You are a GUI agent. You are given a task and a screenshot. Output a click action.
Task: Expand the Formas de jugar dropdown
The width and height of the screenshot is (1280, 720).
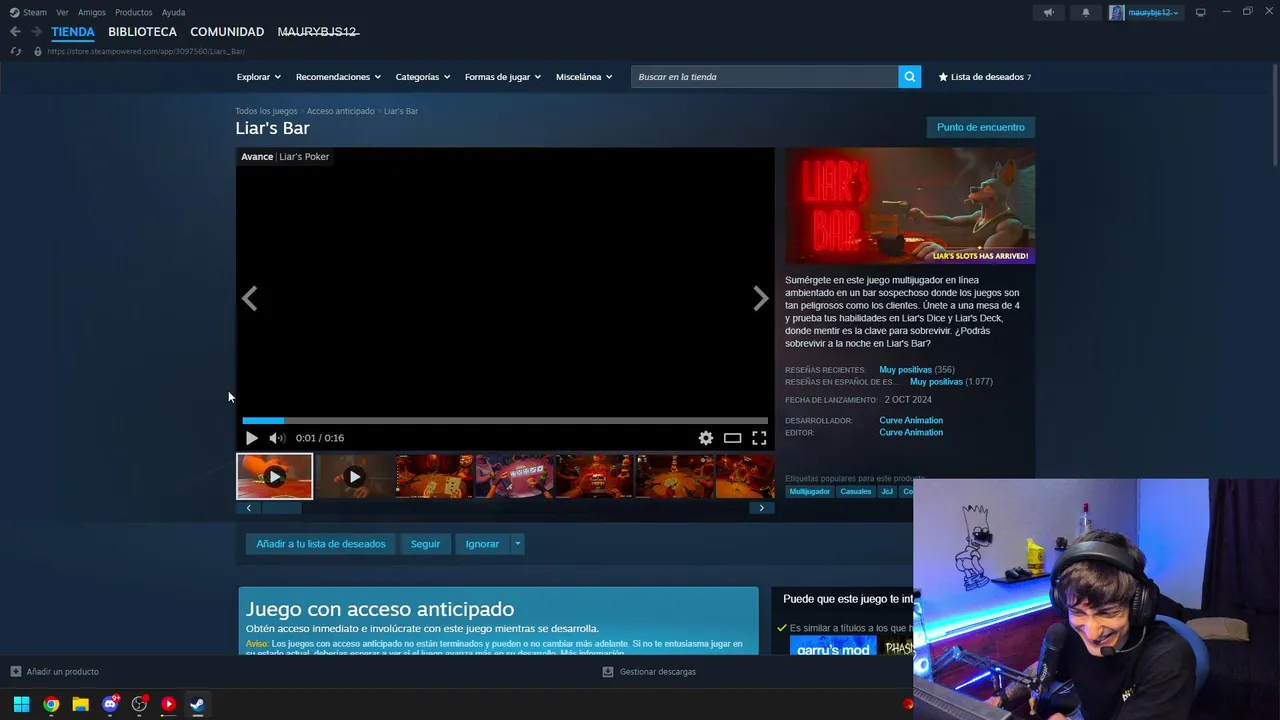(503, 77)
